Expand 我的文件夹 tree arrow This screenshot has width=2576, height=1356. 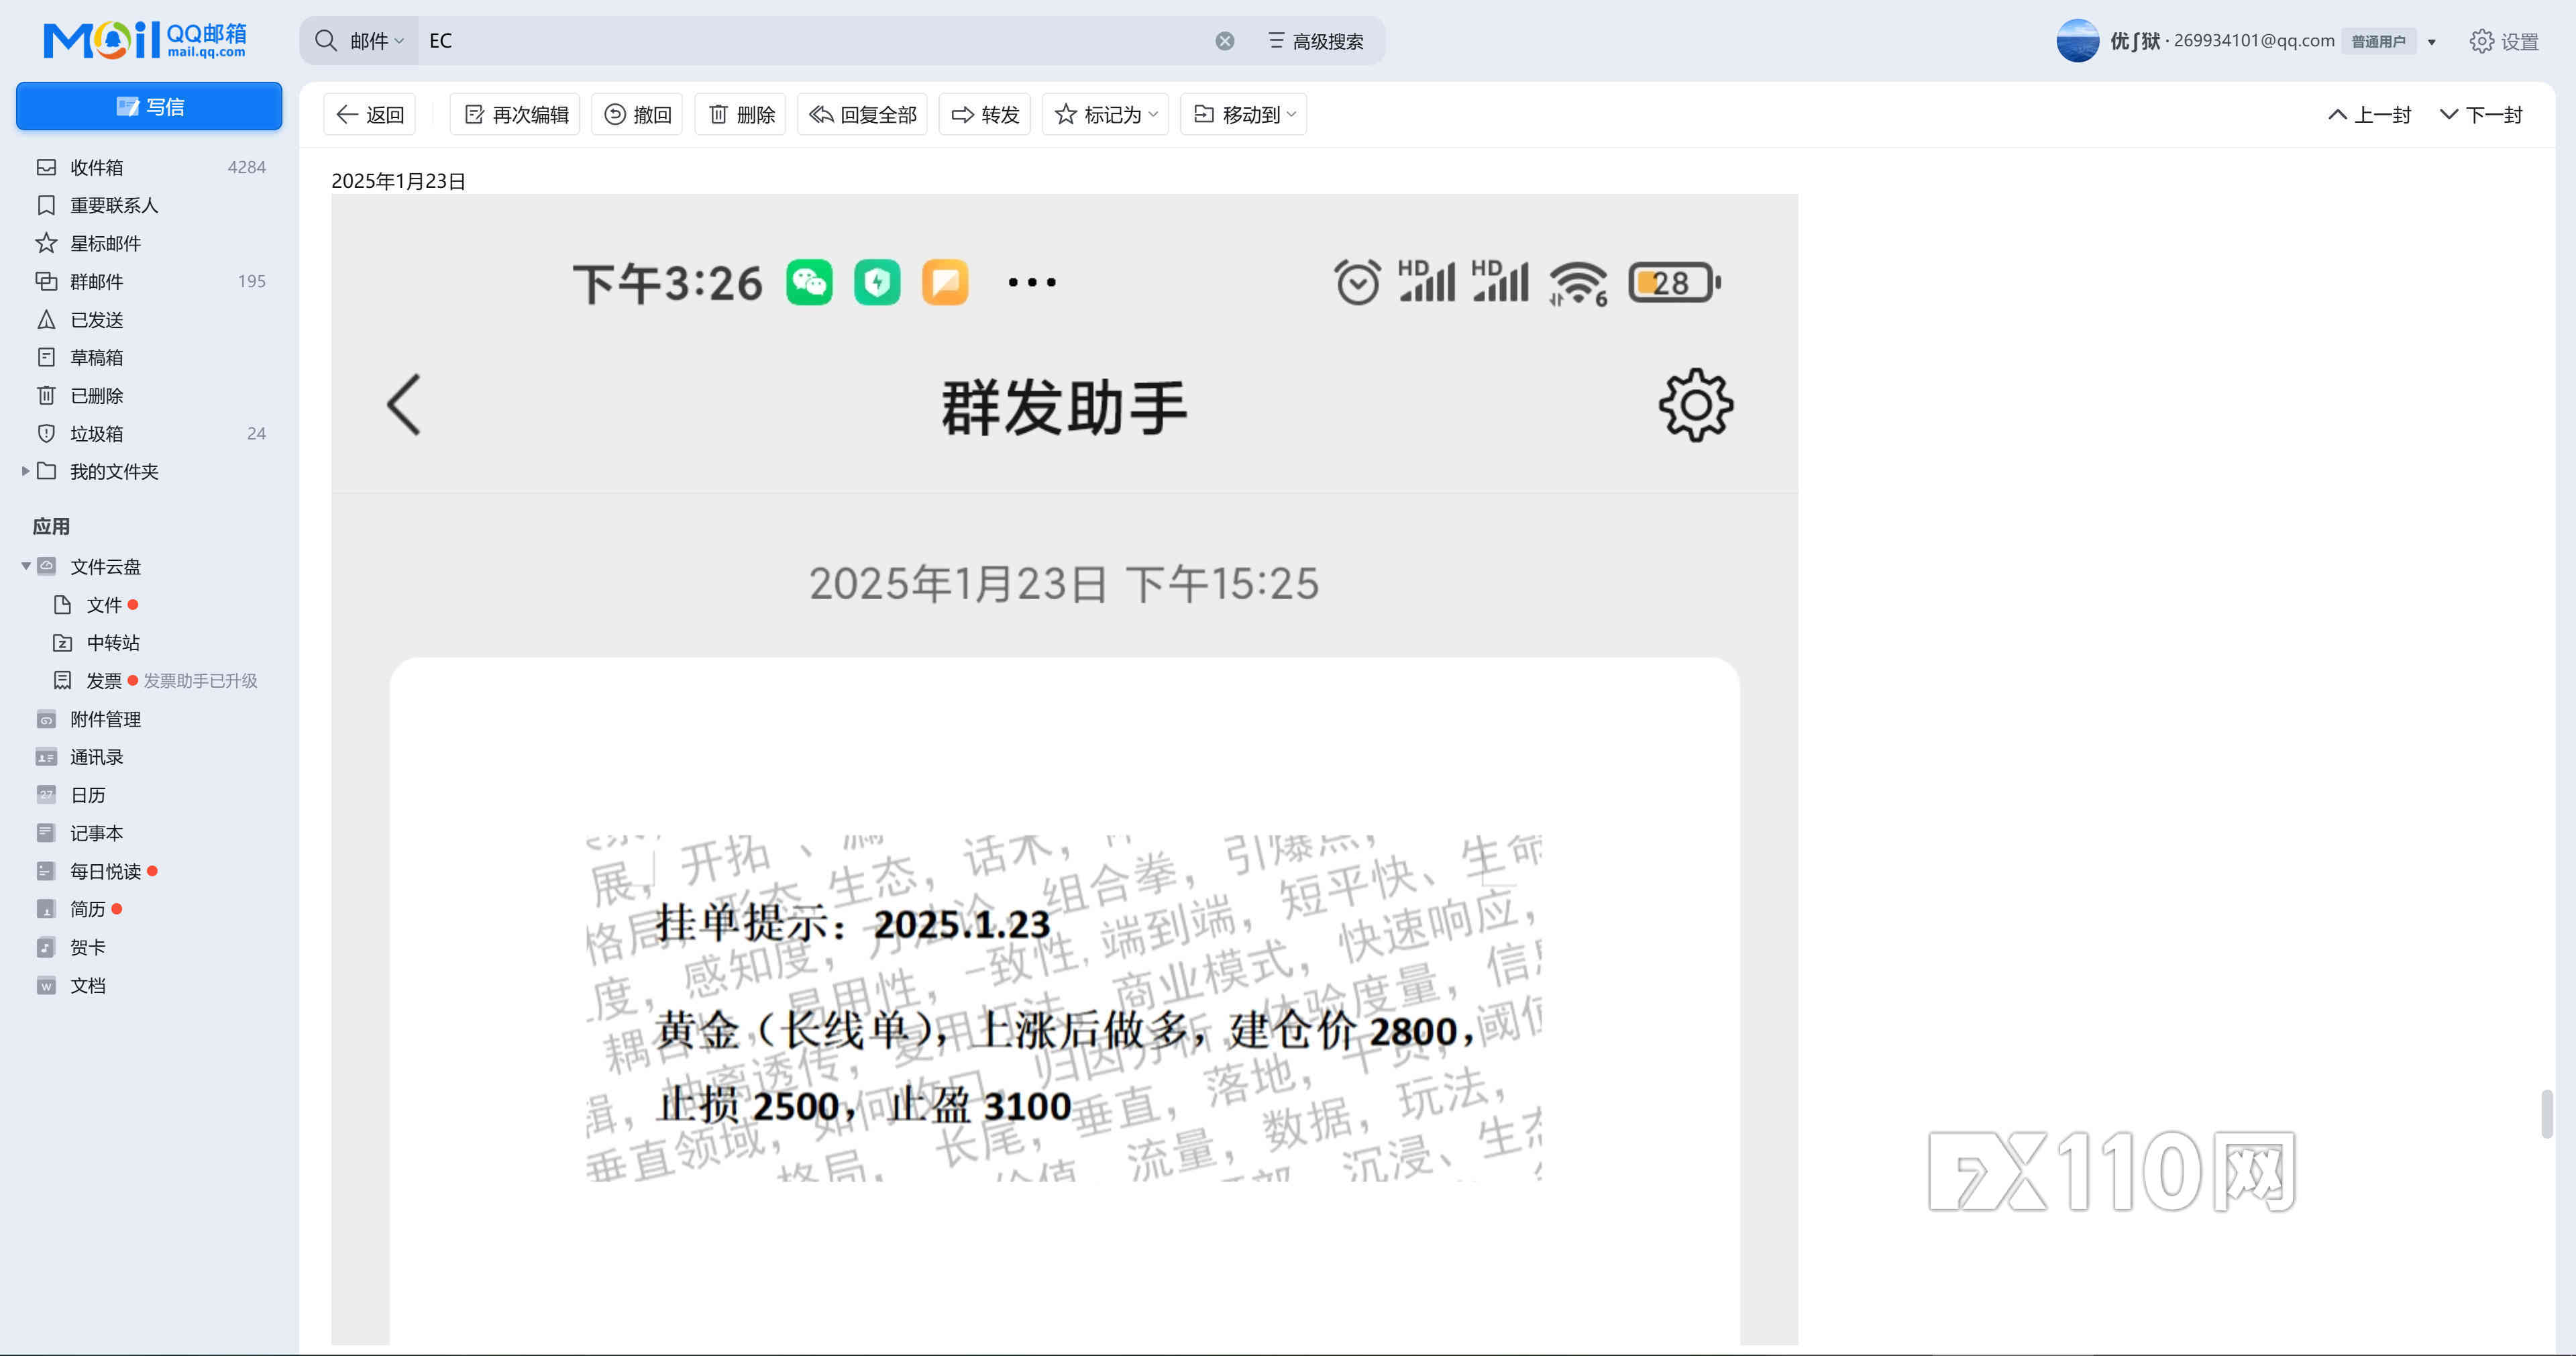25,471
